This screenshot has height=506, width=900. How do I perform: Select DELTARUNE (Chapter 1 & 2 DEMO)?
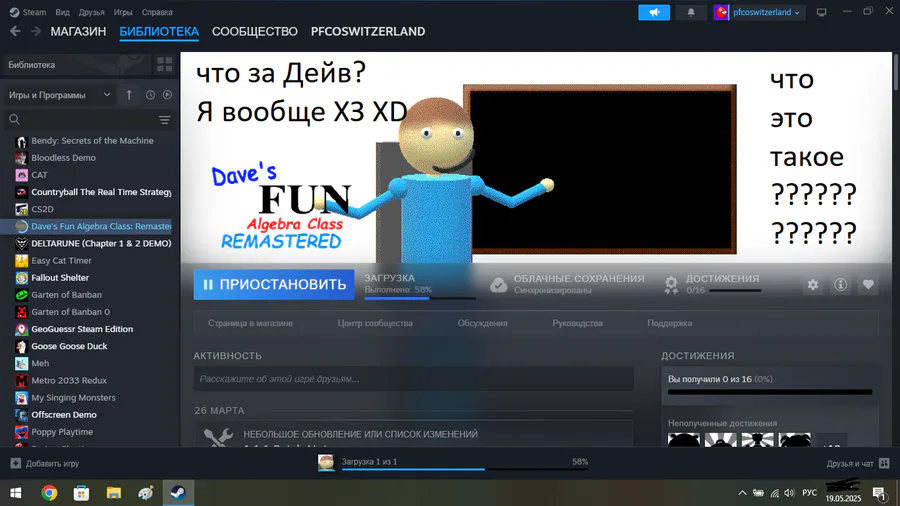click(92, 243)
